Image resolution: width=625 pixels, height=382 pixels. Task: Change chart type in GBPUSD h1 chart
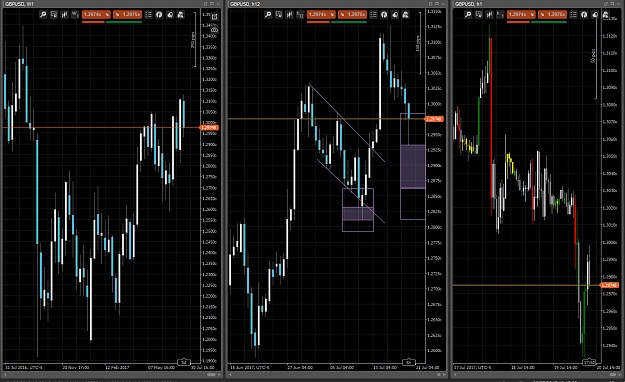(x=490, y=15)
